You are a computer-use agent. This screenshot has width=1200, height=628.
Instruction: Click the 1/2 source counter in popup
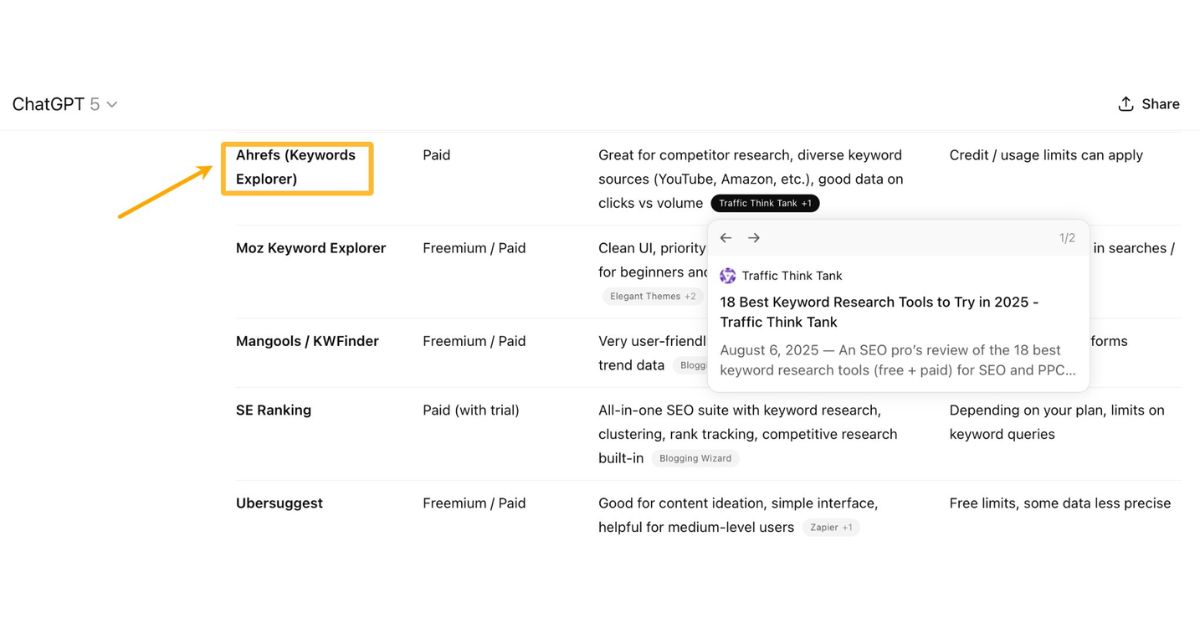coord(1067,238)
